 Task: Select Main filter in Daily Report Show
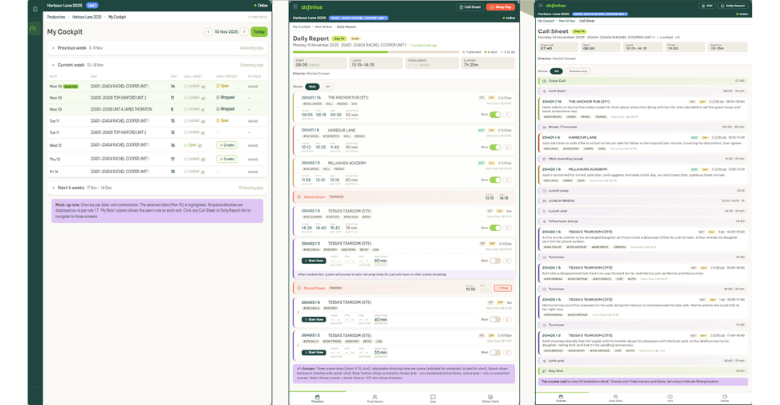click(x=312, y=87)
